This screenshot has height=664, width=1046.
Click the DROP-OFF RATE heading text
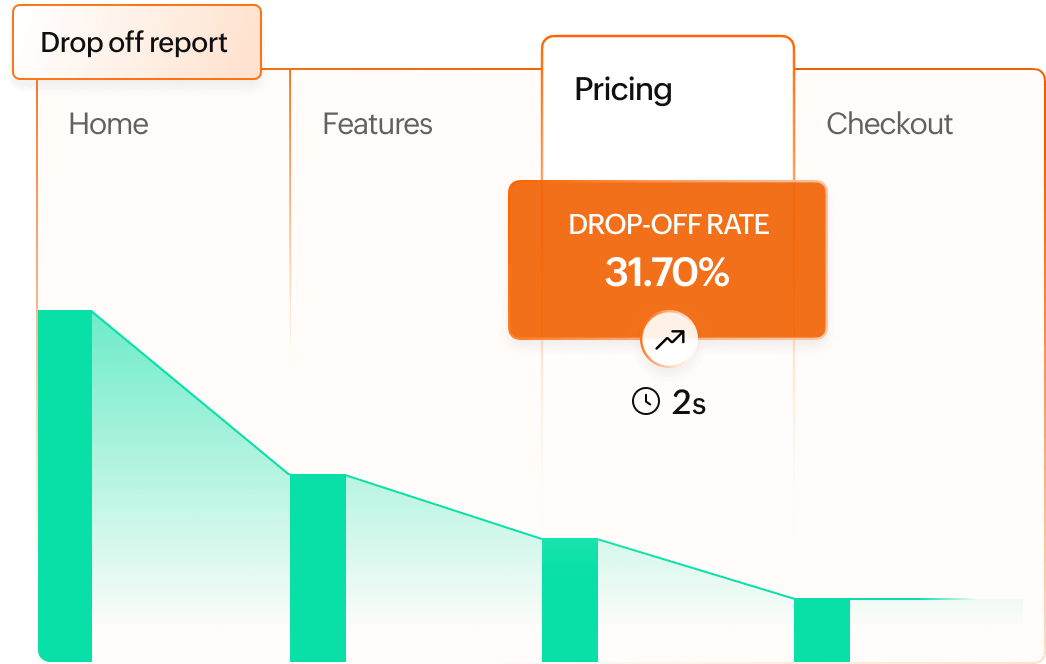(668, 224)
